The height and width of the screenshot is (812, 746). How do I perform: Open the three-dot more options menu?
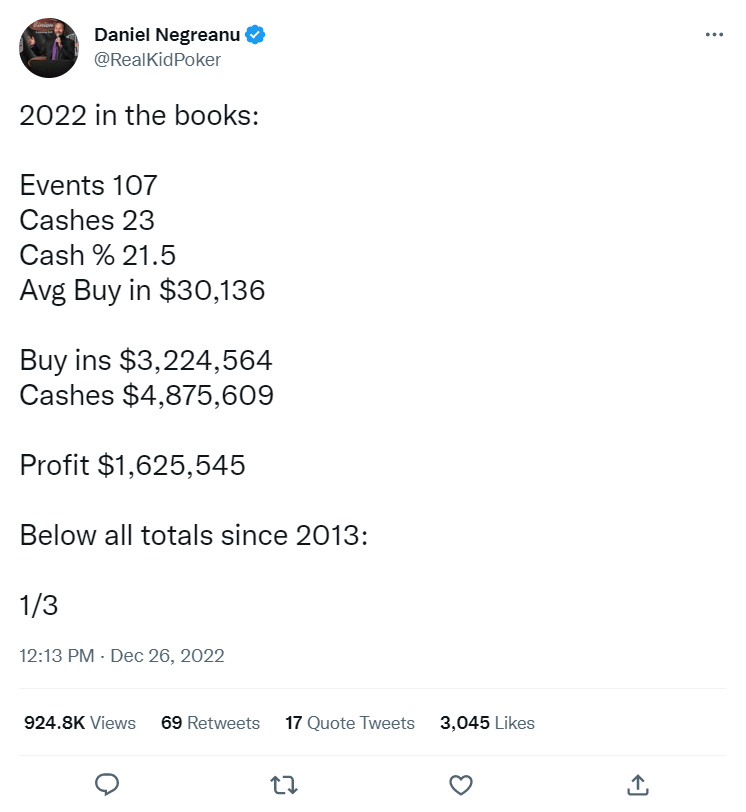click(x=713, y=35)
